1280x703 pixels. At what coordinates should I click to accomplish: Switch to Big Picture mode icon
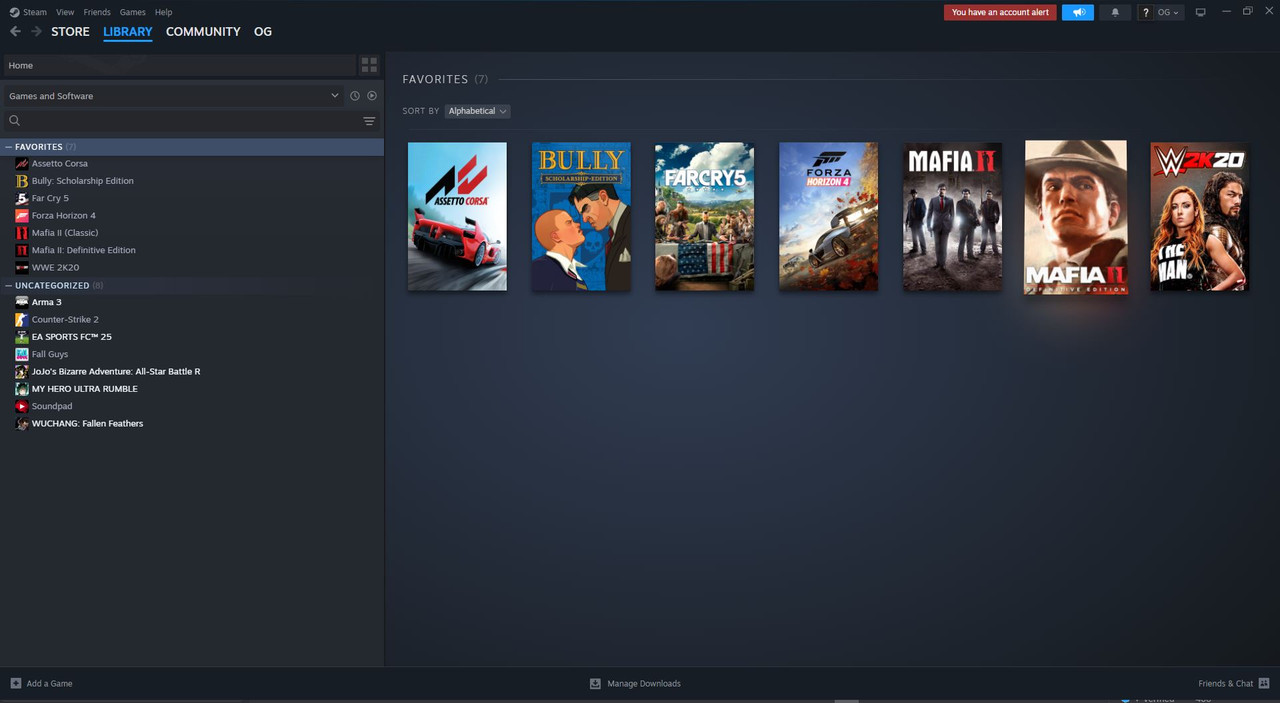tap(1200, 12)
